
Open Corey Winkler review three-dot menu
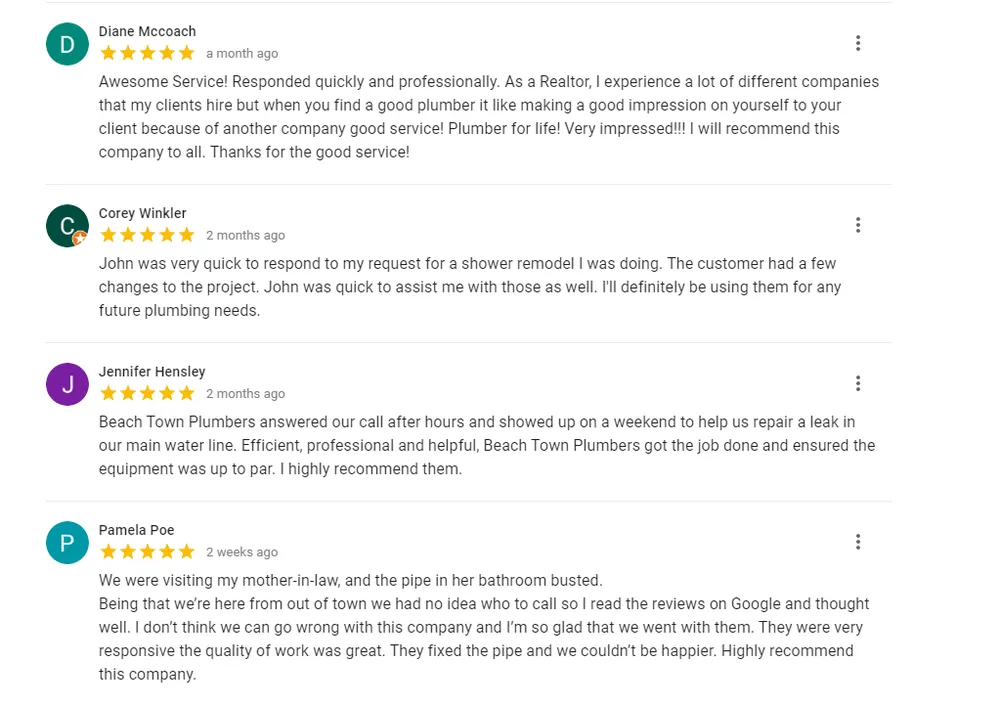pos(858,225)
